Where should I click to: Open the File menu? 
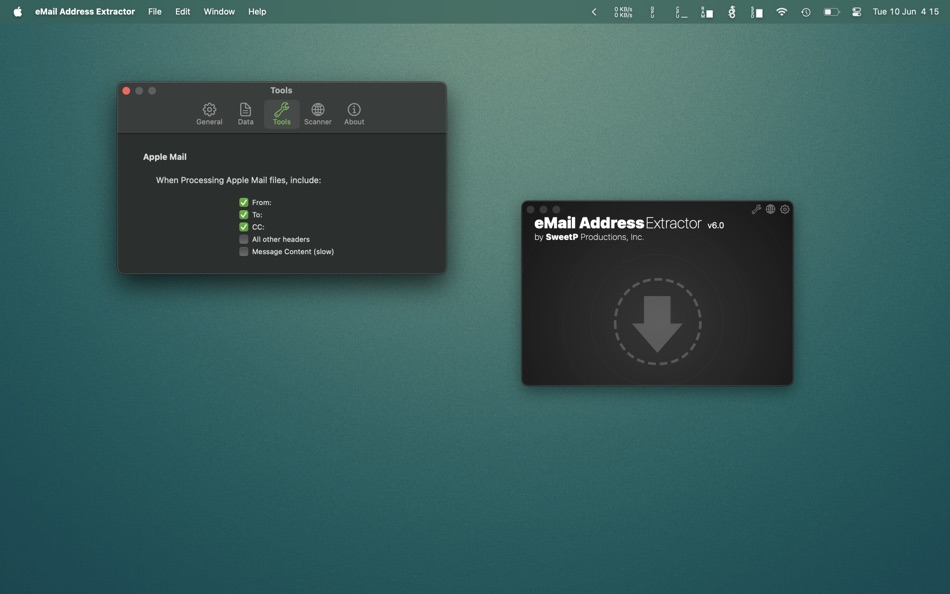tap(154, 12)
